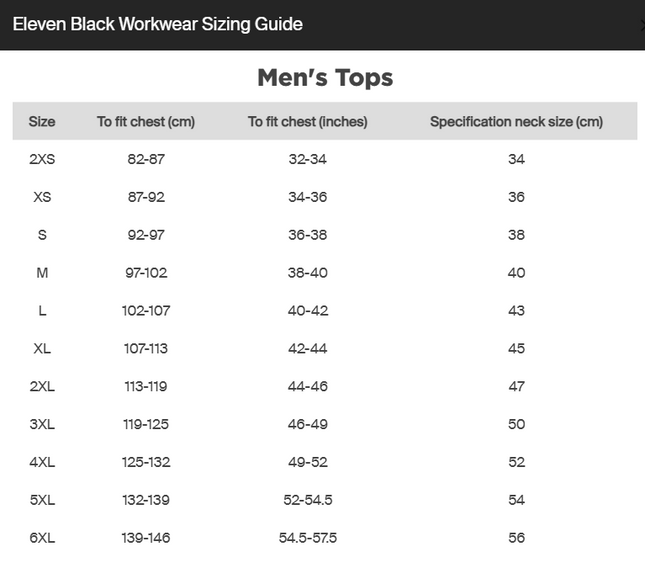
Task: Click the Men's Tops heading
Action: coord(325,77)
